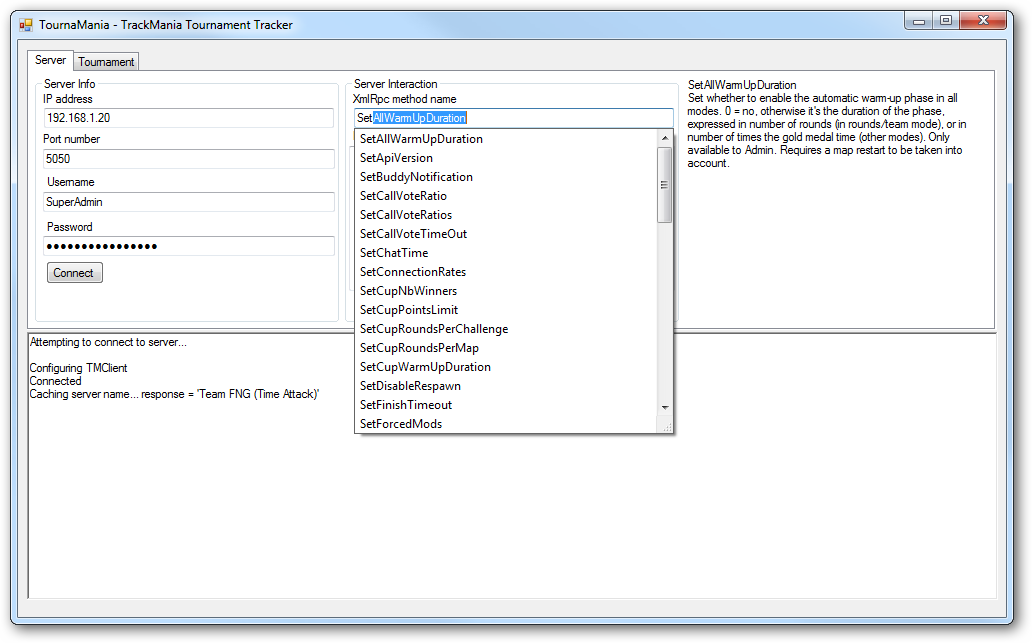Image resolution: width=1032 pixels, height=643 pixels.
Task: Select the Server tab
Action: [x=51, y=61]
